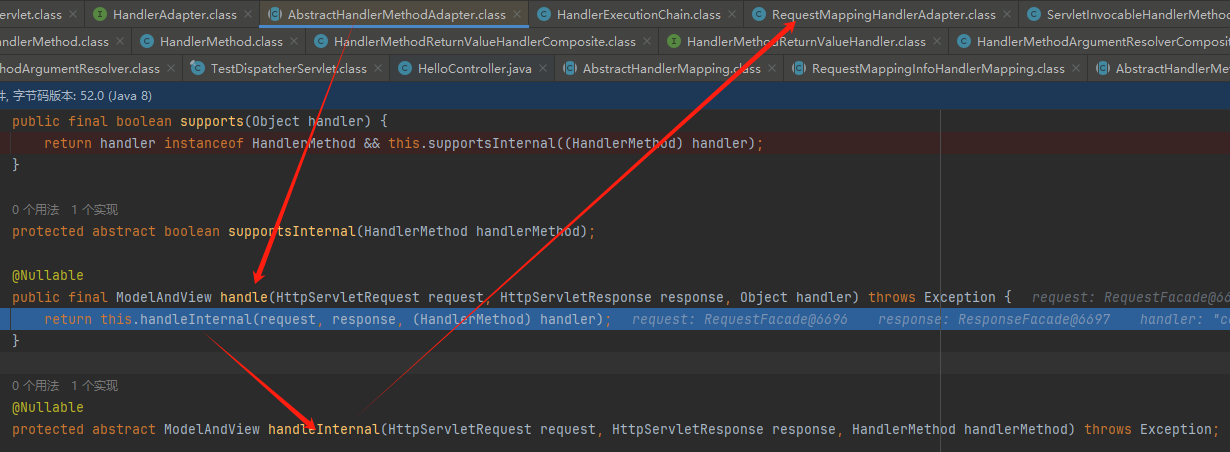Close the HandlerMethodReturnValueHandlerComposite.class tab
This screenshot has height=452, width=1230.
[x=648, y=42]
